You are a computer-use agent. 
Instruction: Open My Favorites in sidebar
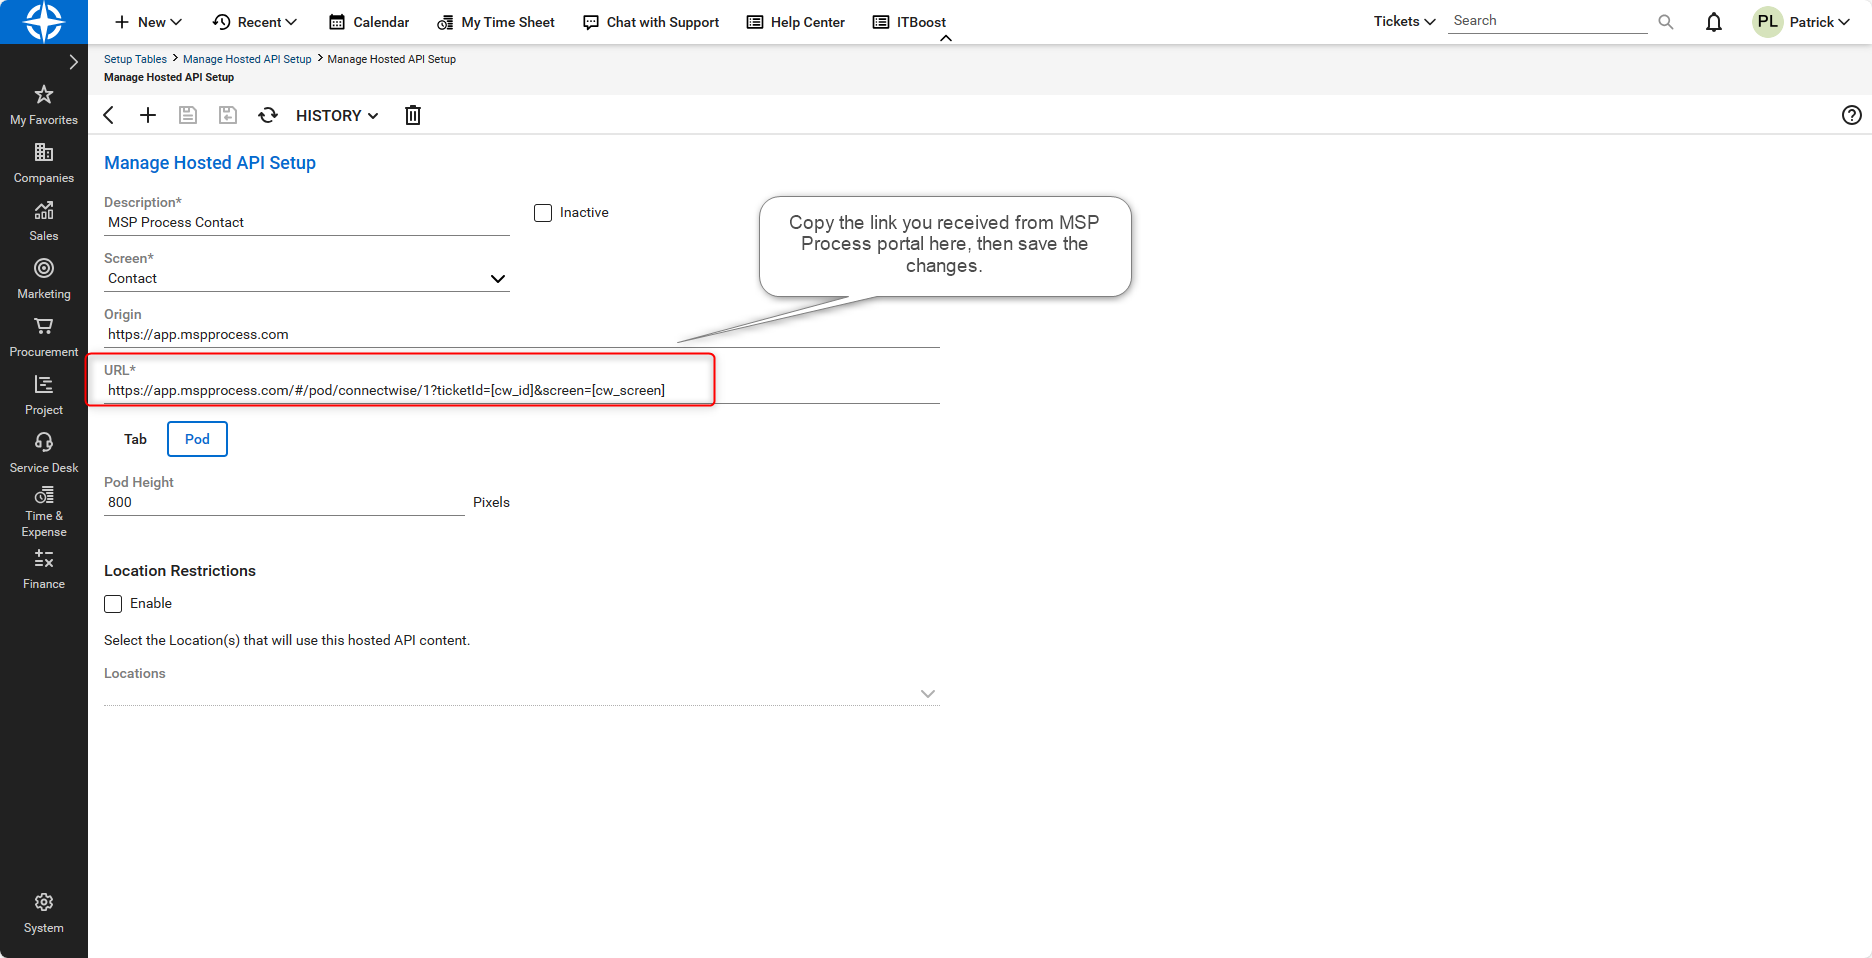point(44,106)
